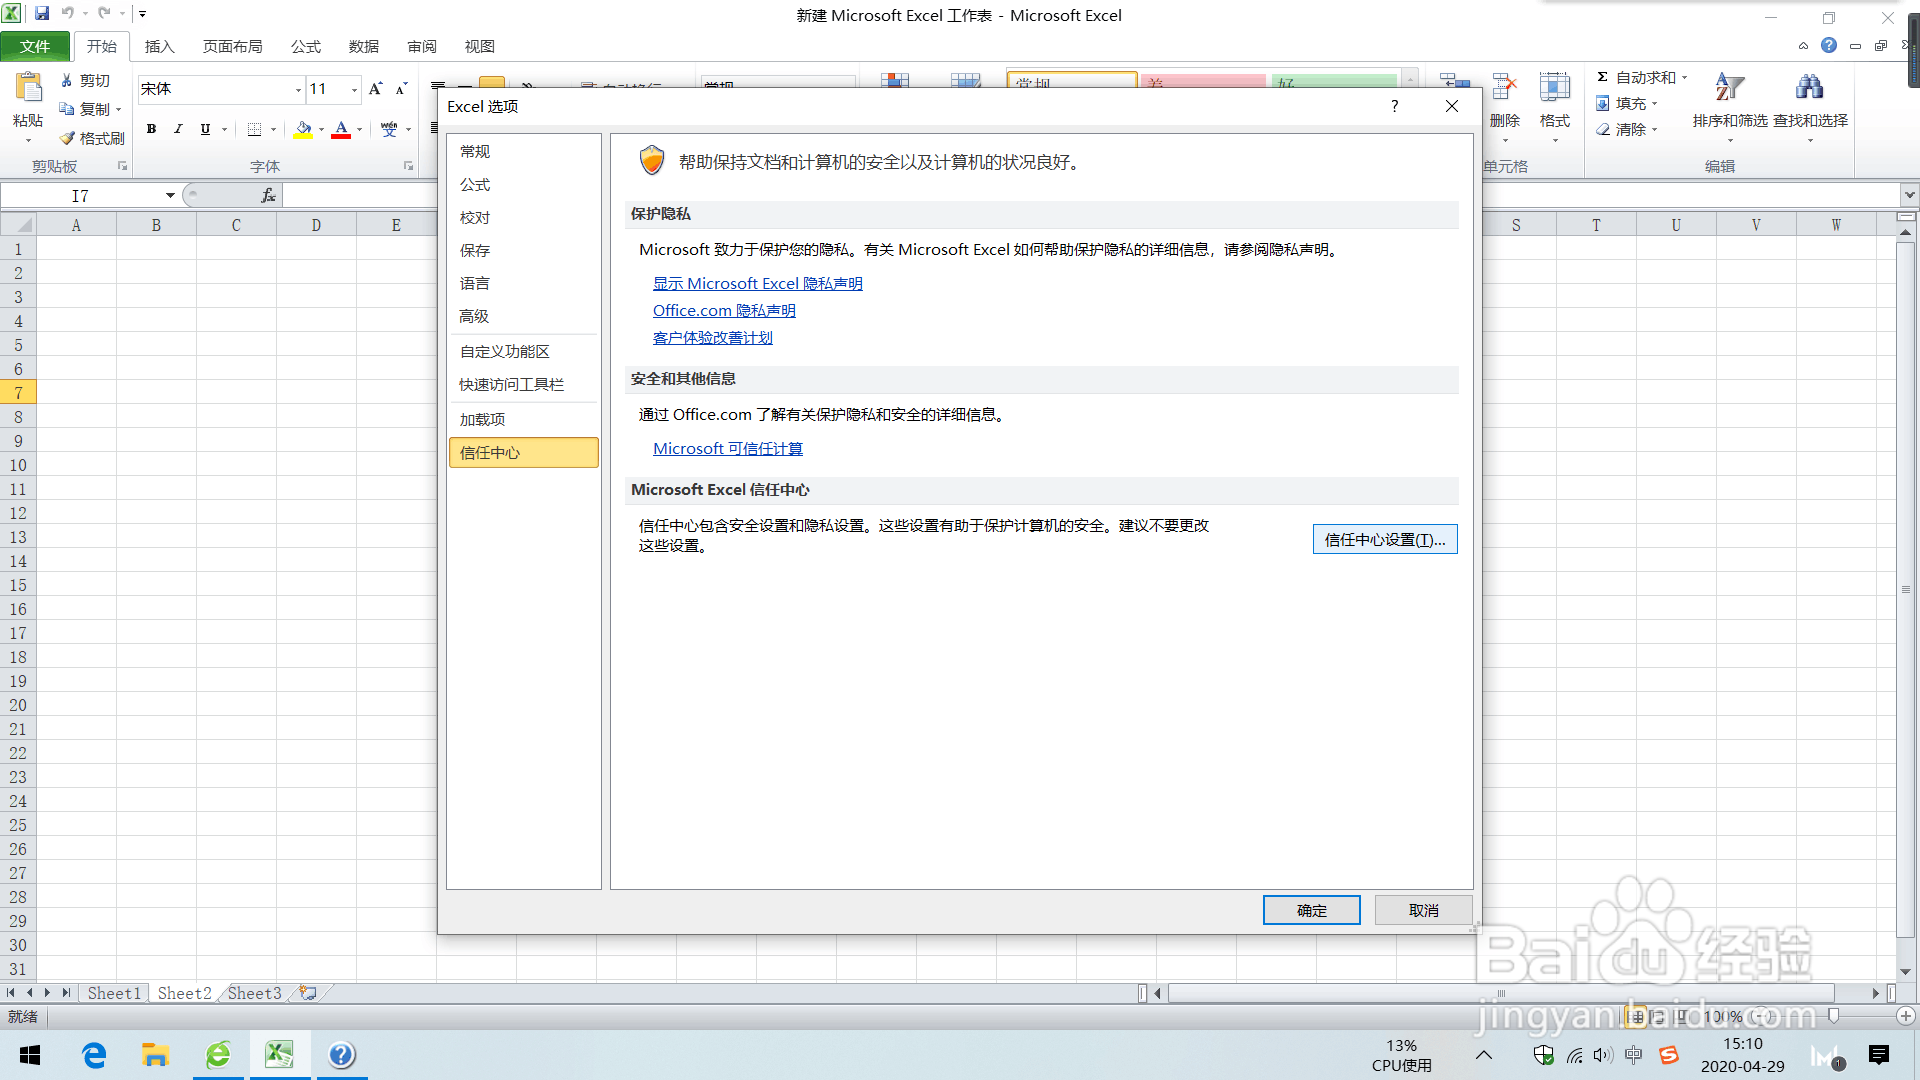Open Office.com 隐私声明 link
The width and height of the screenshot is (1920, 1080).
tap(724, 311)
